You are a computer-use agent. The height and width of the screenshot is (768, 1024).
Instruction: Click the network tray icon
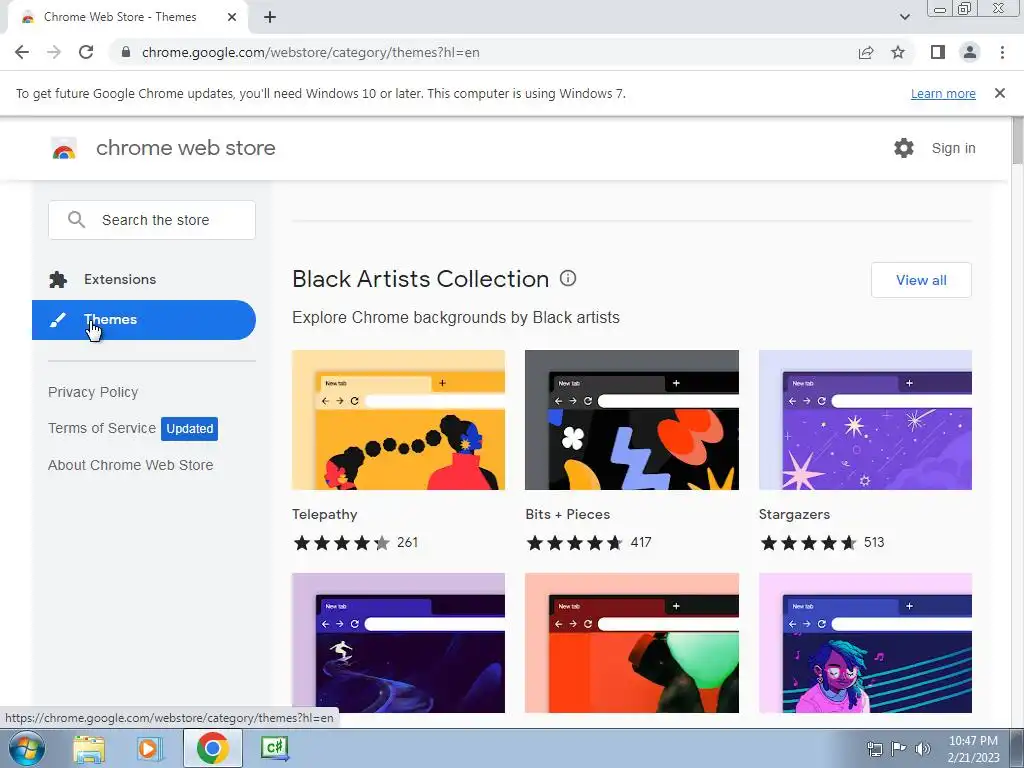click(x=874, y=749)
